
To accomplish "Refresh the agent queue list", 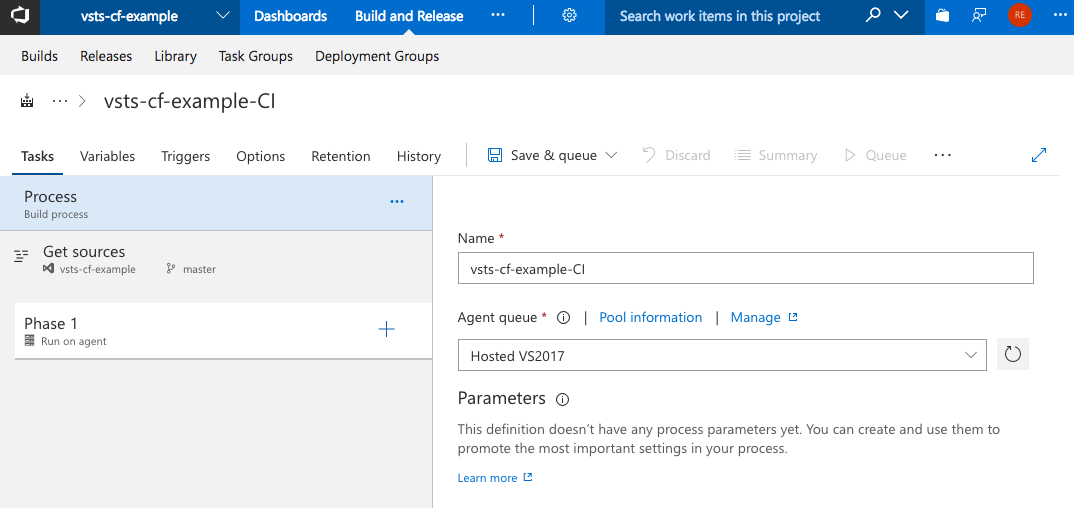I will (x=1012, y=355).
